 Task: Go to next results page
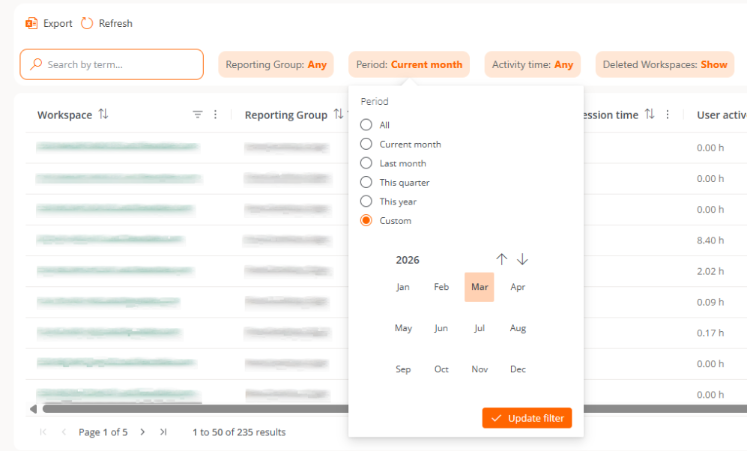[142, 432]
